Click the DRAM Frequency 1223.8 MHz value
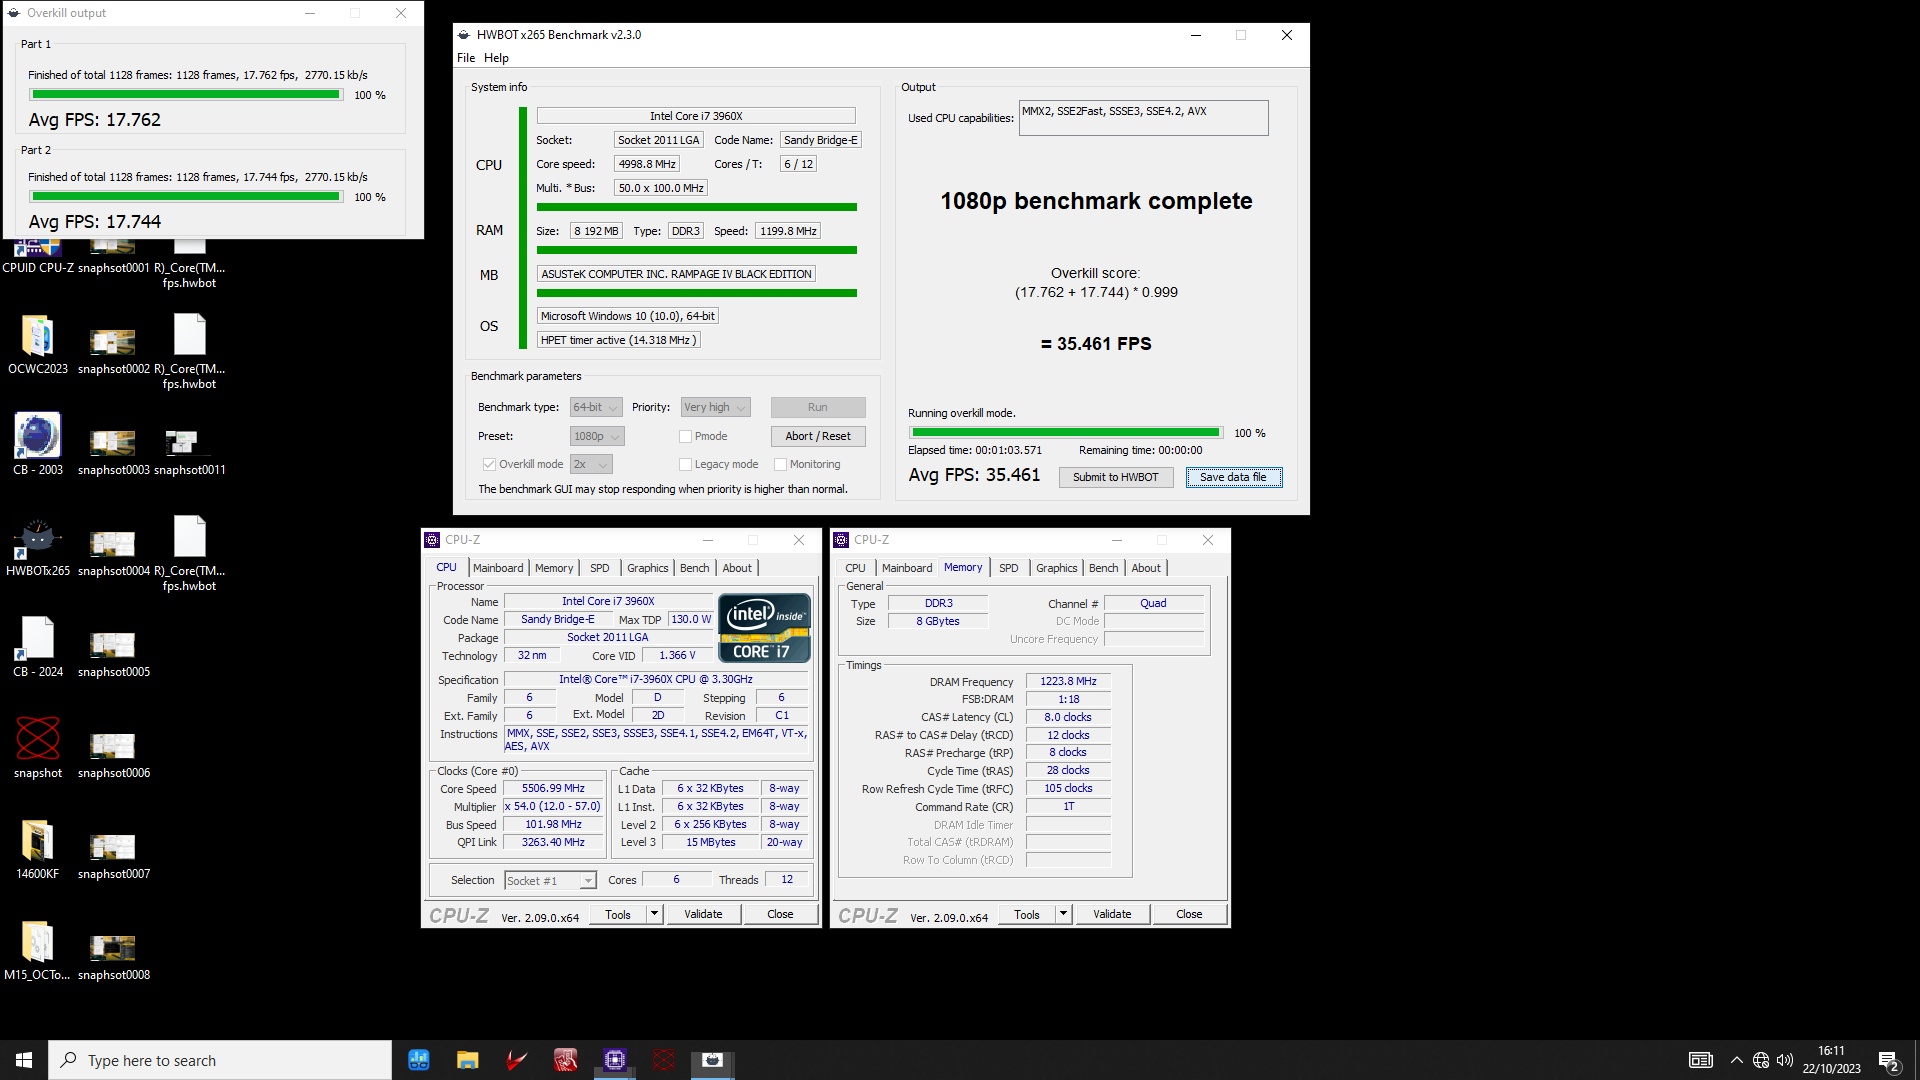 (1068, 681)
